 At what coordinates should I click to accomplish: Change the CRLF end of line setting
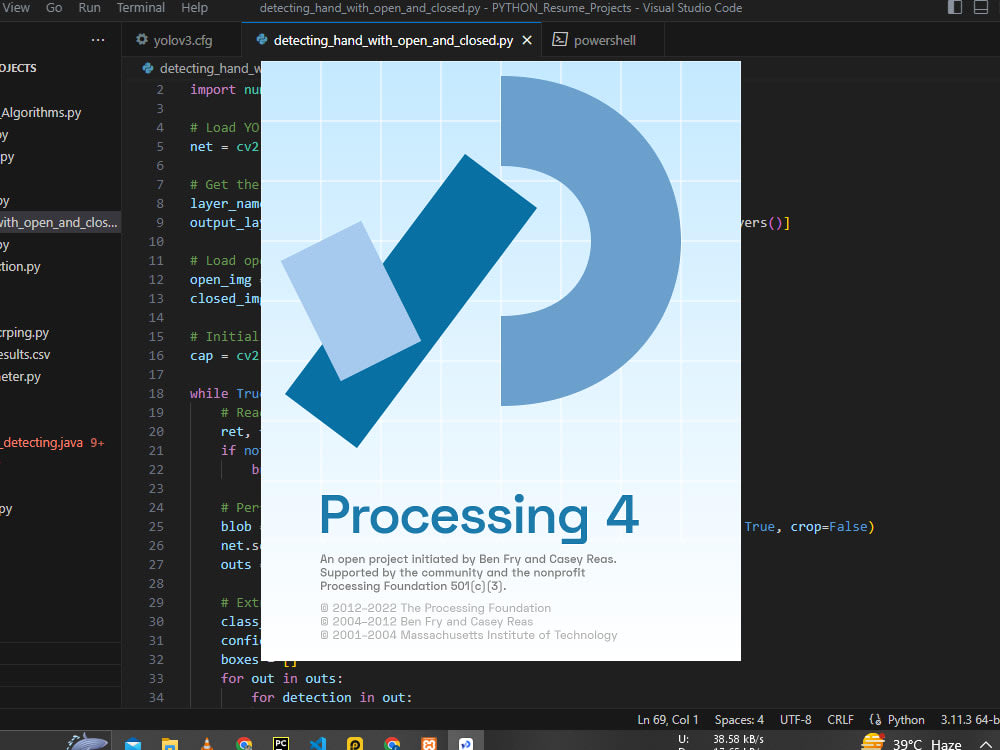click(840, 719)
